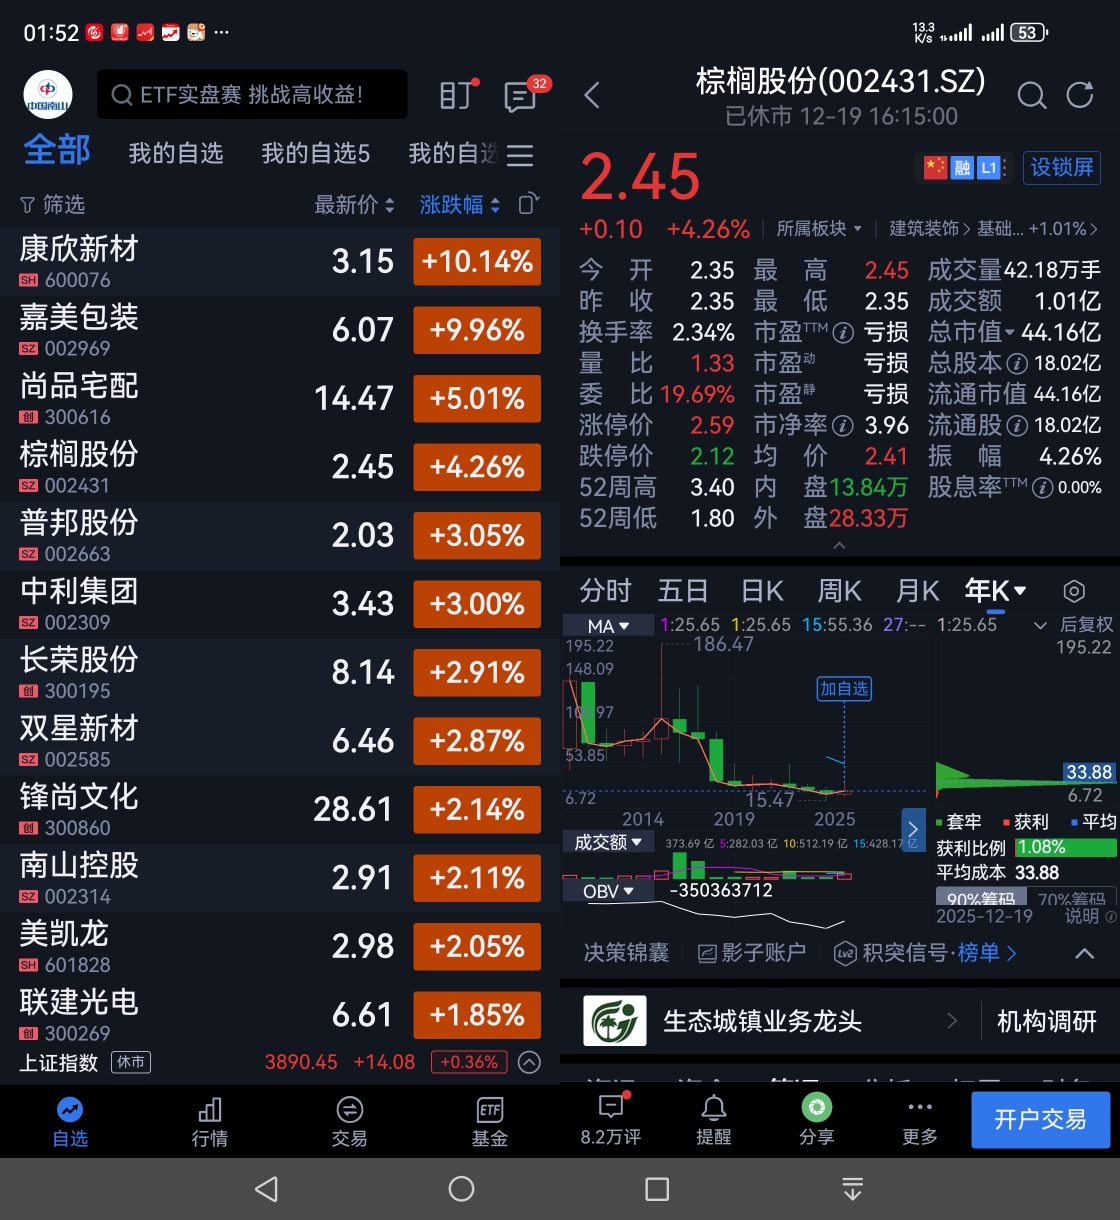Tap 获利 chip legend
1120x1220 pixels.
(x=1026, y=822)
